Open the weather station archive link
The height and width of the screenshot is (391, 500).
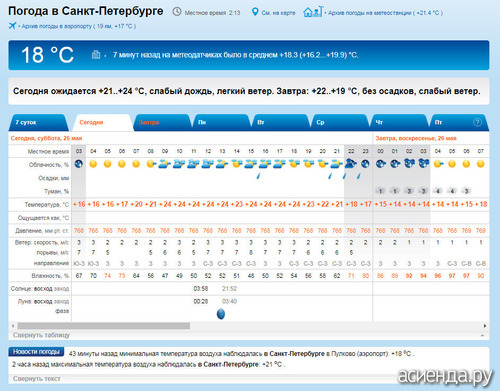(385, 13)
